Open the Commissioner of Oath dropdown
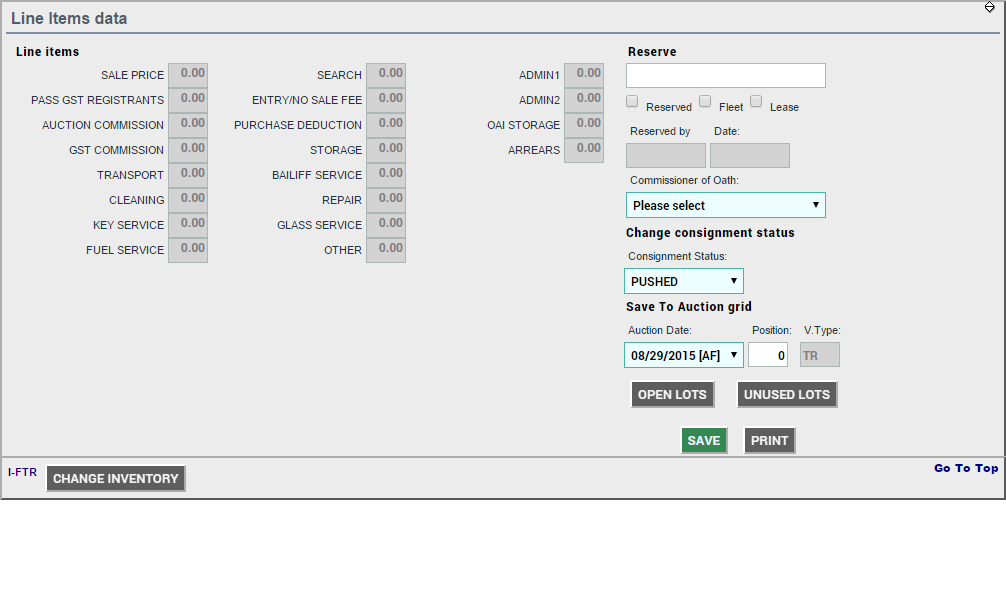The height and width of the screenshot is (601, 1006). [x=726, y=205]
